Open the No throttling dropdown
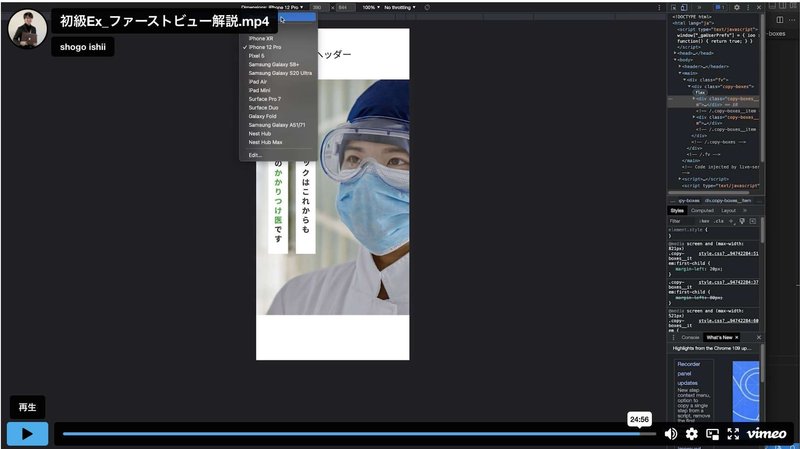This screenshot has width=800, height=449. click(x=399, y=8)
